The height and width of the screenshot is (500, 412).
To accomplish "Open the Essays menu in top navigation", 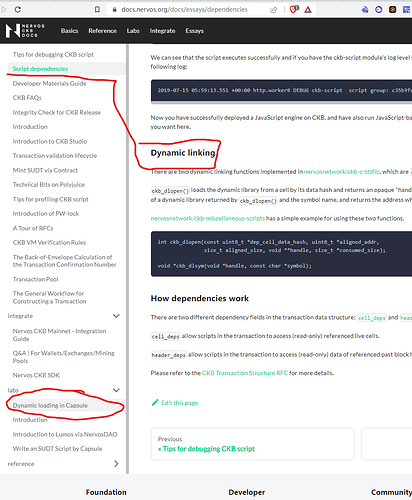I will [x=194, y=31].
